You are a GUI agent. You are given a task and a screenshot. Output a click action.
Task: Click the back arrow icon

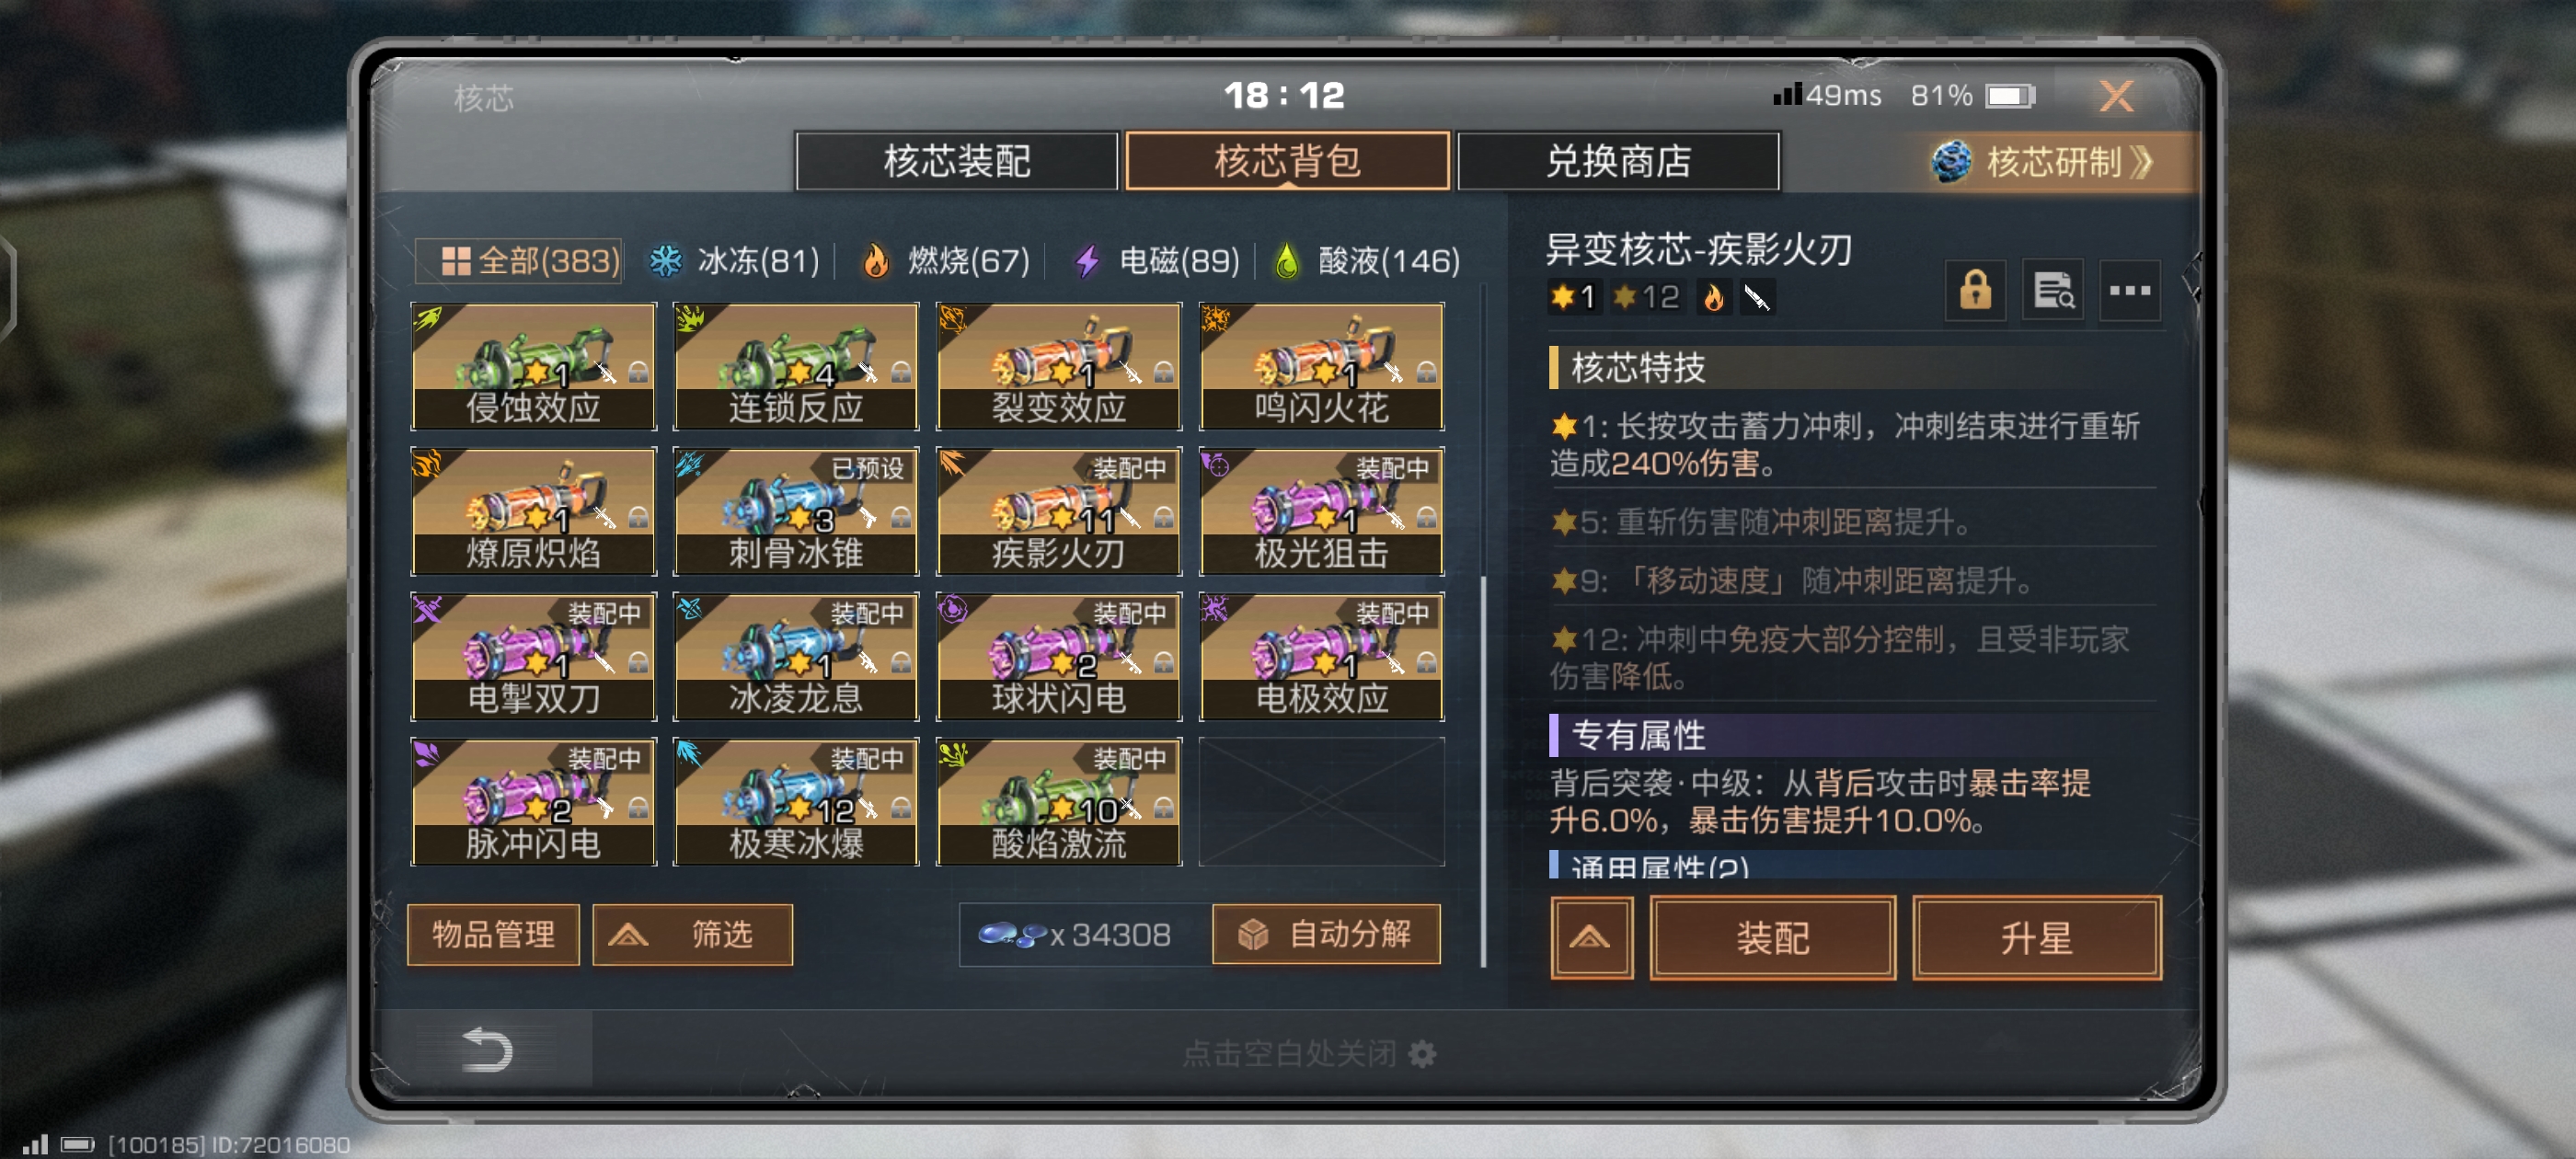487,1050
